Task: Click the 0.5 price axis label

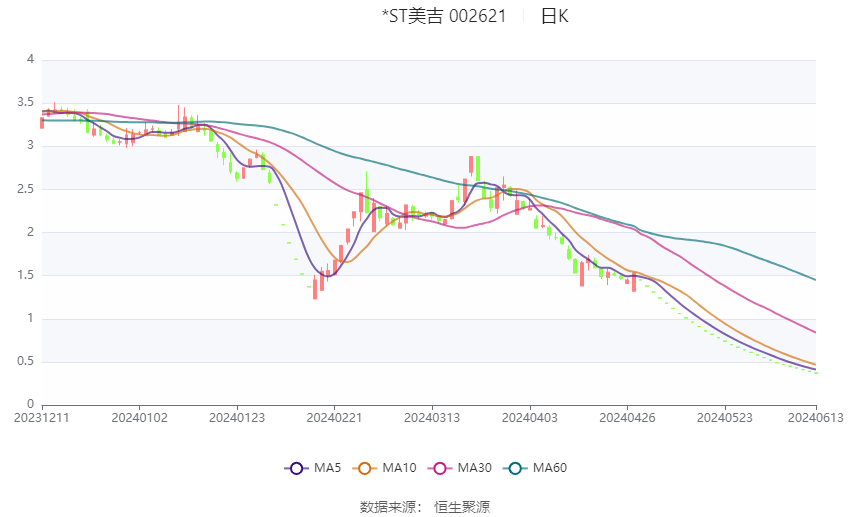Action: (25, 361)
